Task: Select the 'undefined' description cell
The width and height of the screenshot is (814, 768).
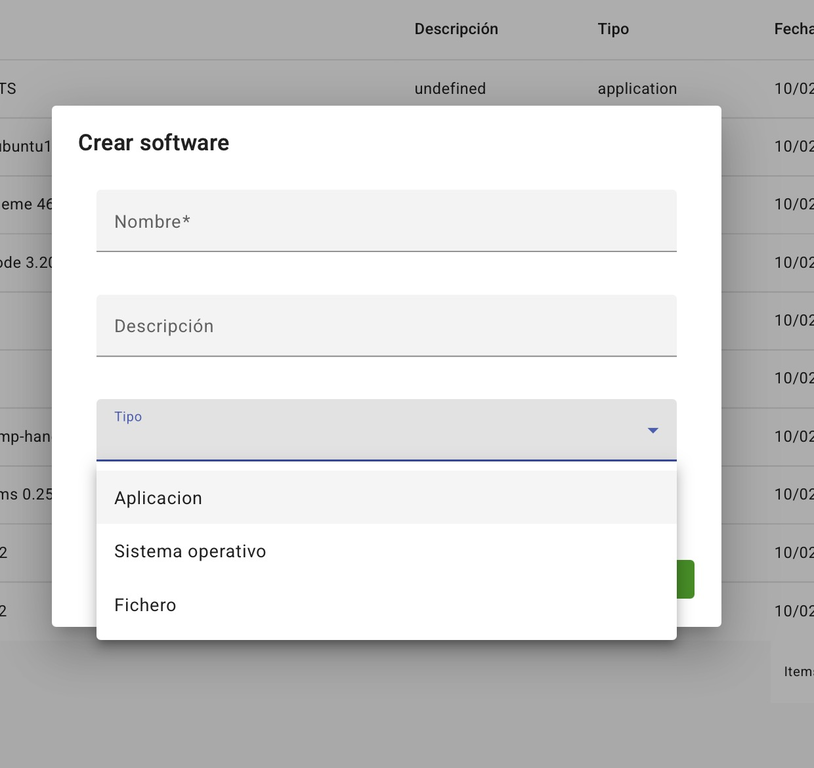Action: click(450, 88)
